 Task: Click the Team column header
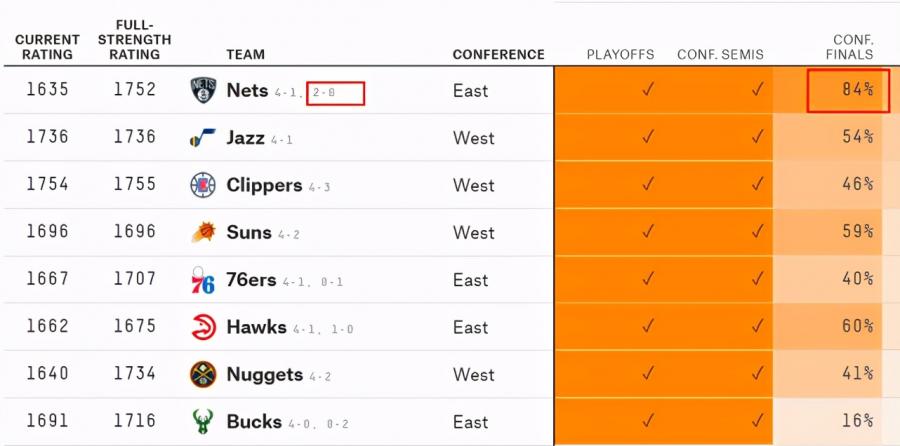click(246, 55)
